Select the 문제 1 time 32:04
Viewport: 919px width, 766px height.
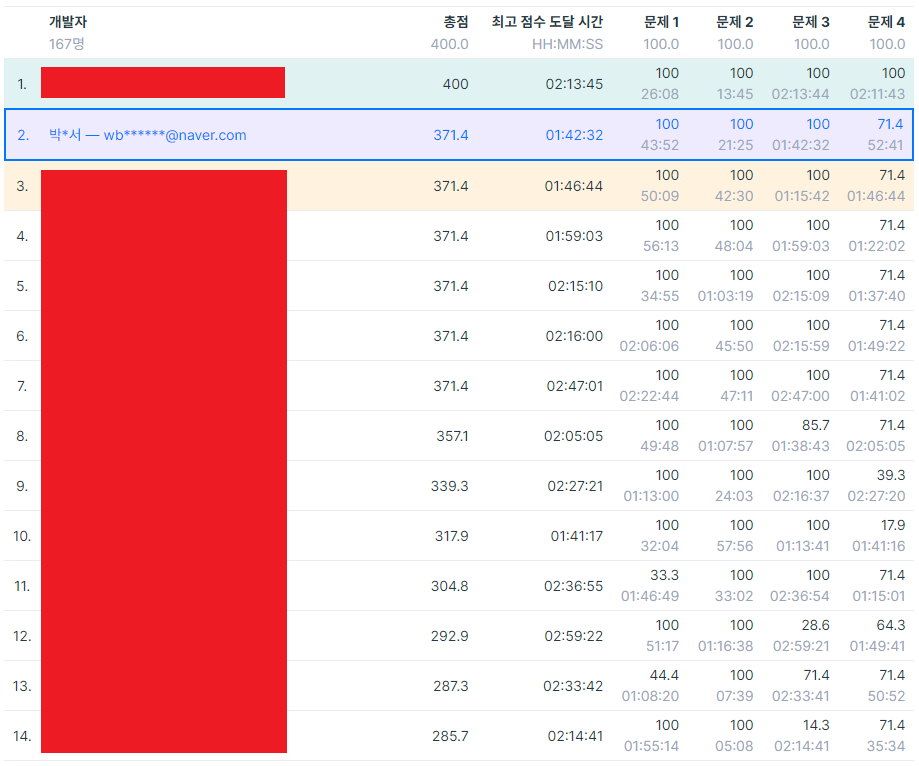(x=660, y=546)
